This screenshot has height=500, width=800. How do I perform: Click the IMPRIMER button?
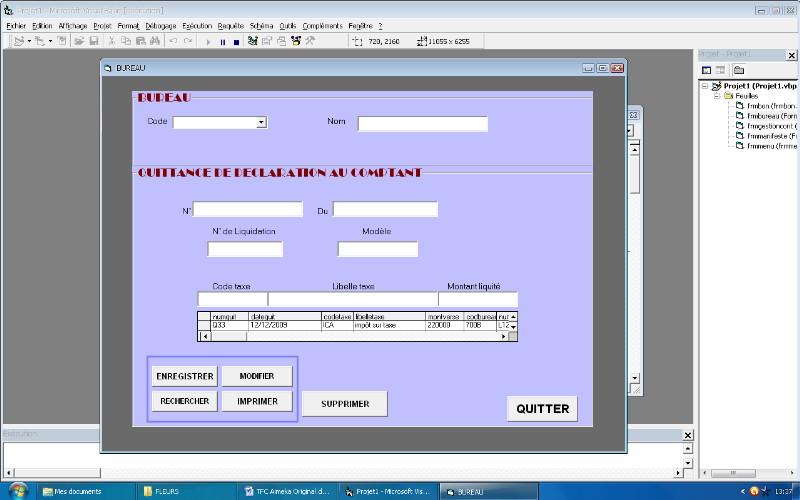(257, 401)
